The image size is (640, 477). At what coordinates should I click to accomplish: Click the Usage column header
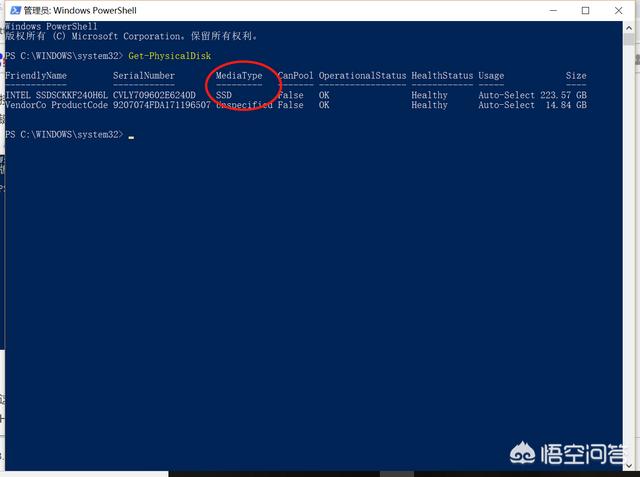click(491, 75)
